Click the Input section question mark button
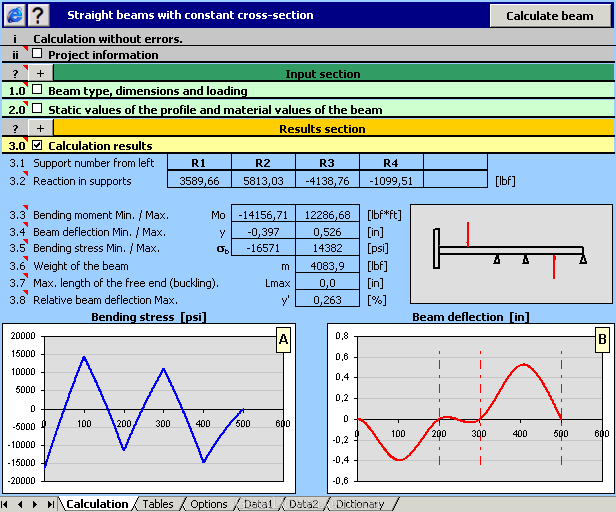The height and width of the screenshot is (512, 616). 15,73
